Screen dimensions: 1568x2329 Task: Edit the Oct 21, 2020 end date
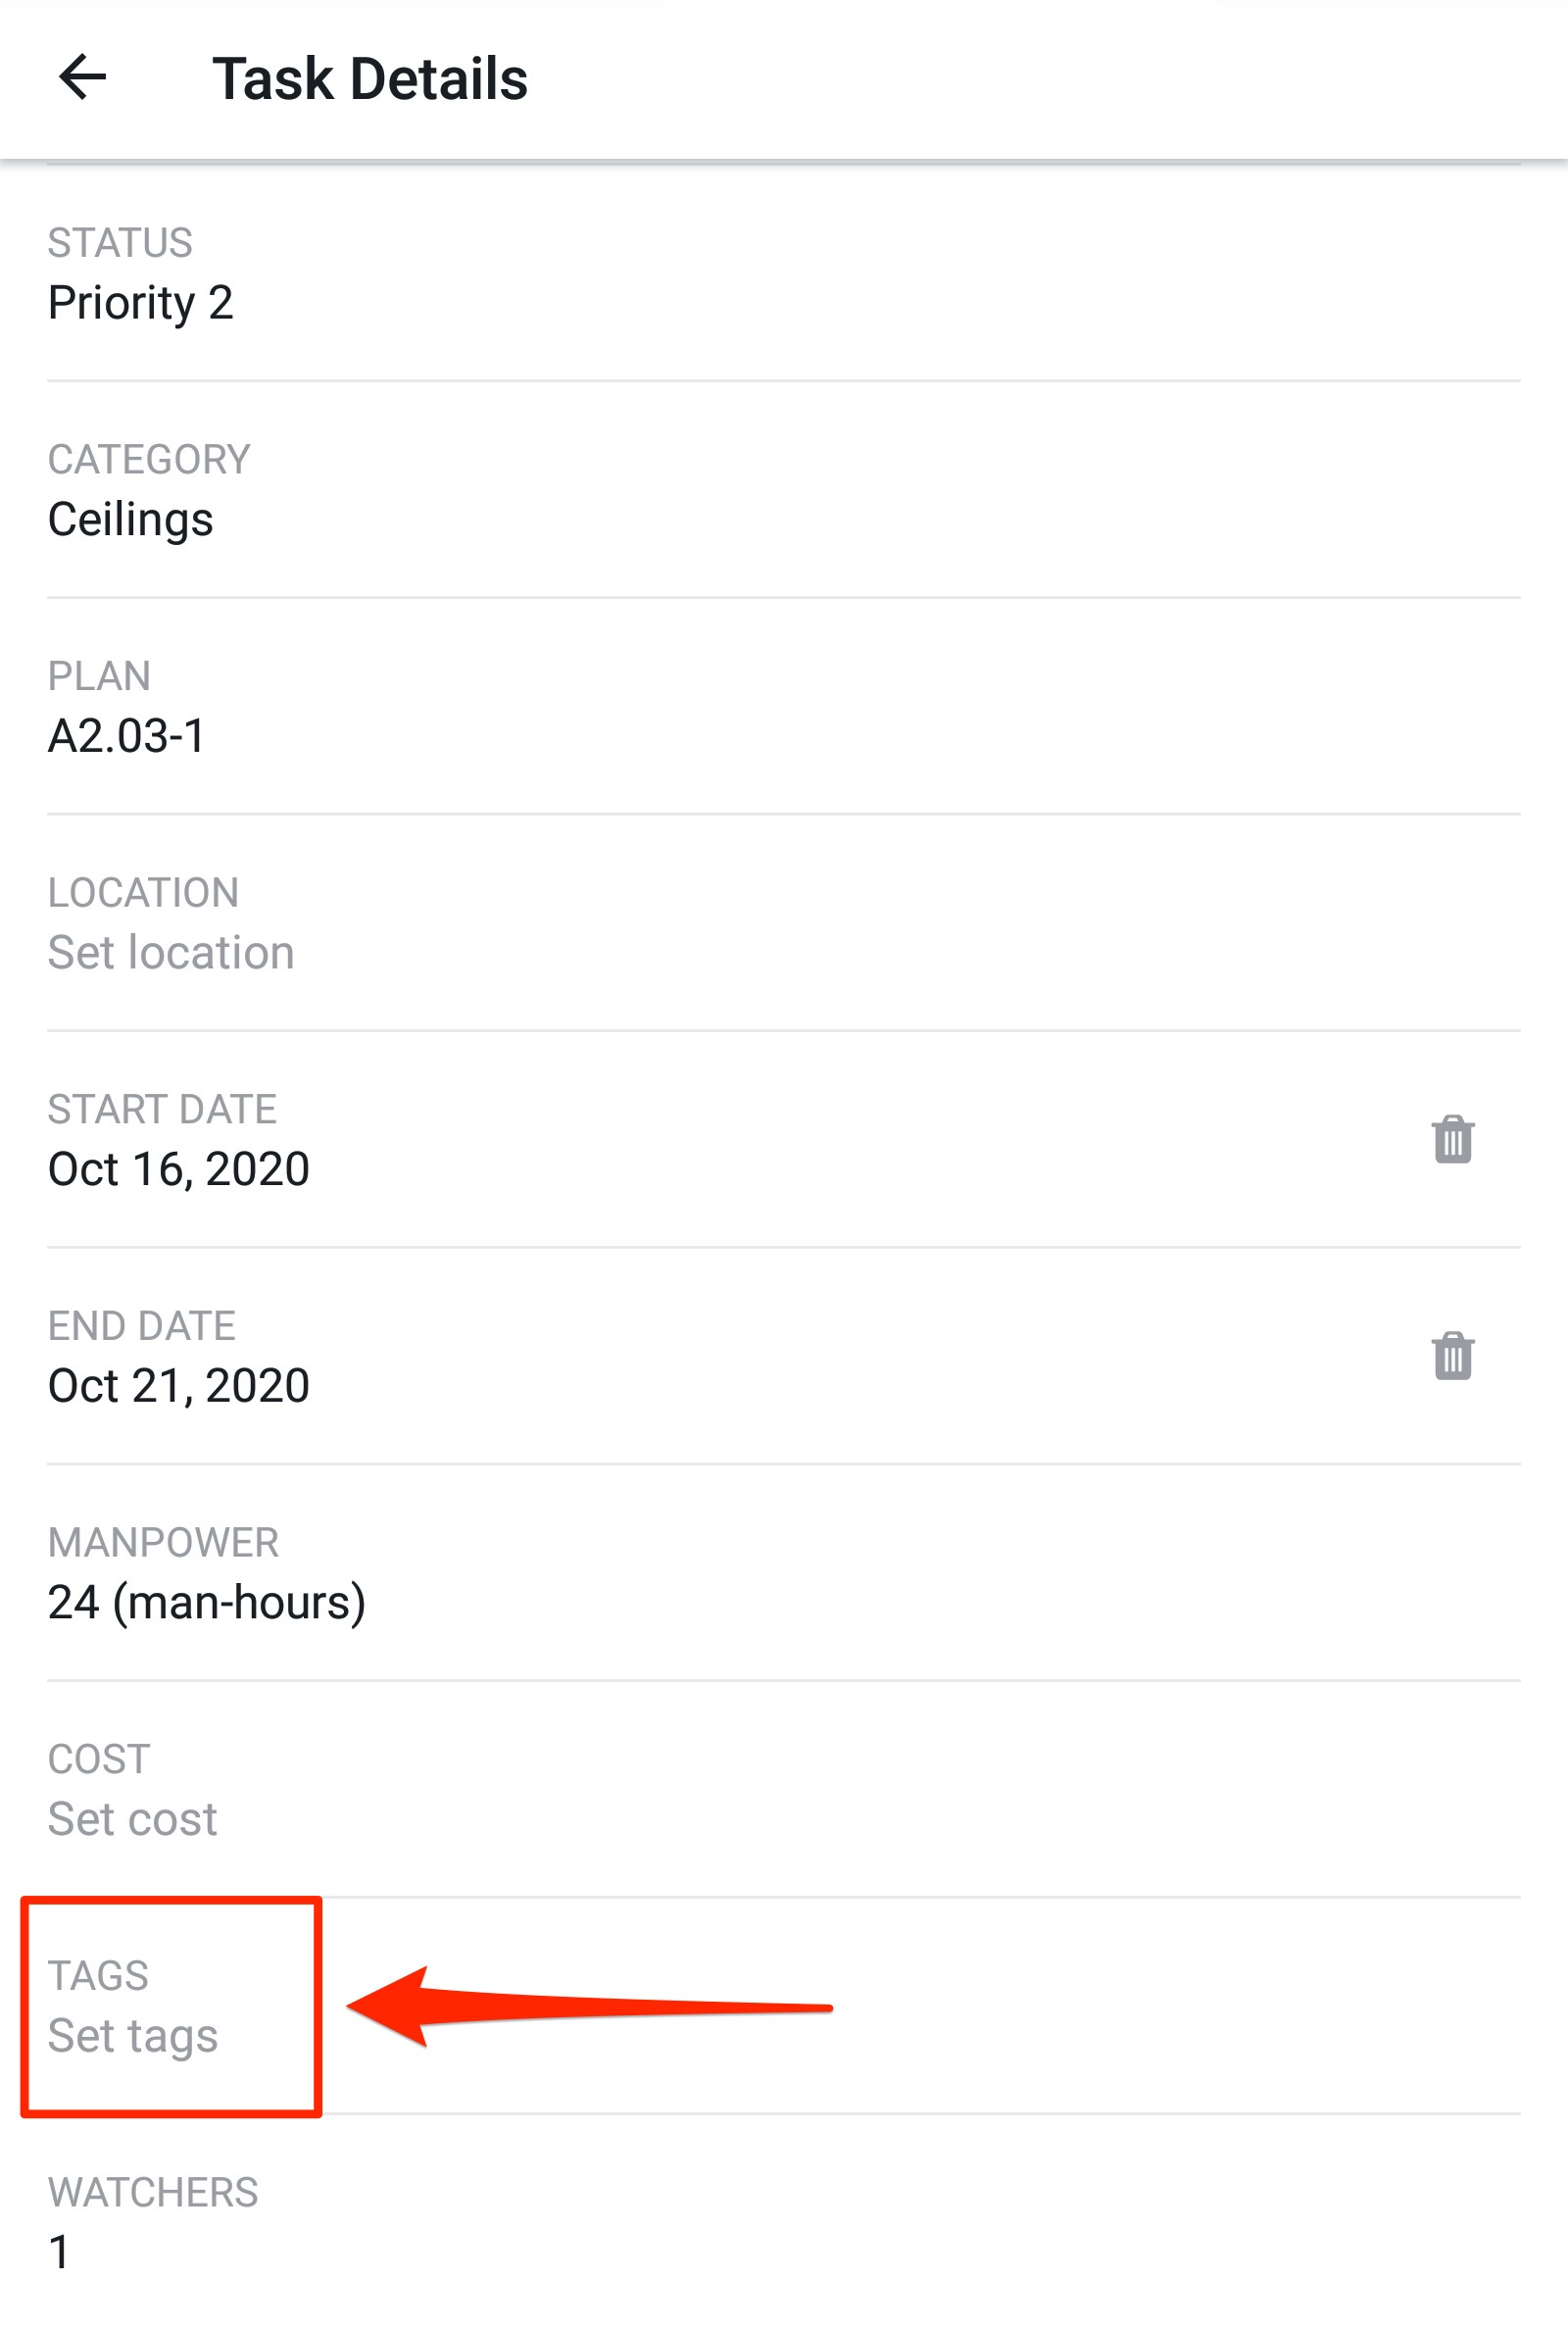[x=179, y=1386]
